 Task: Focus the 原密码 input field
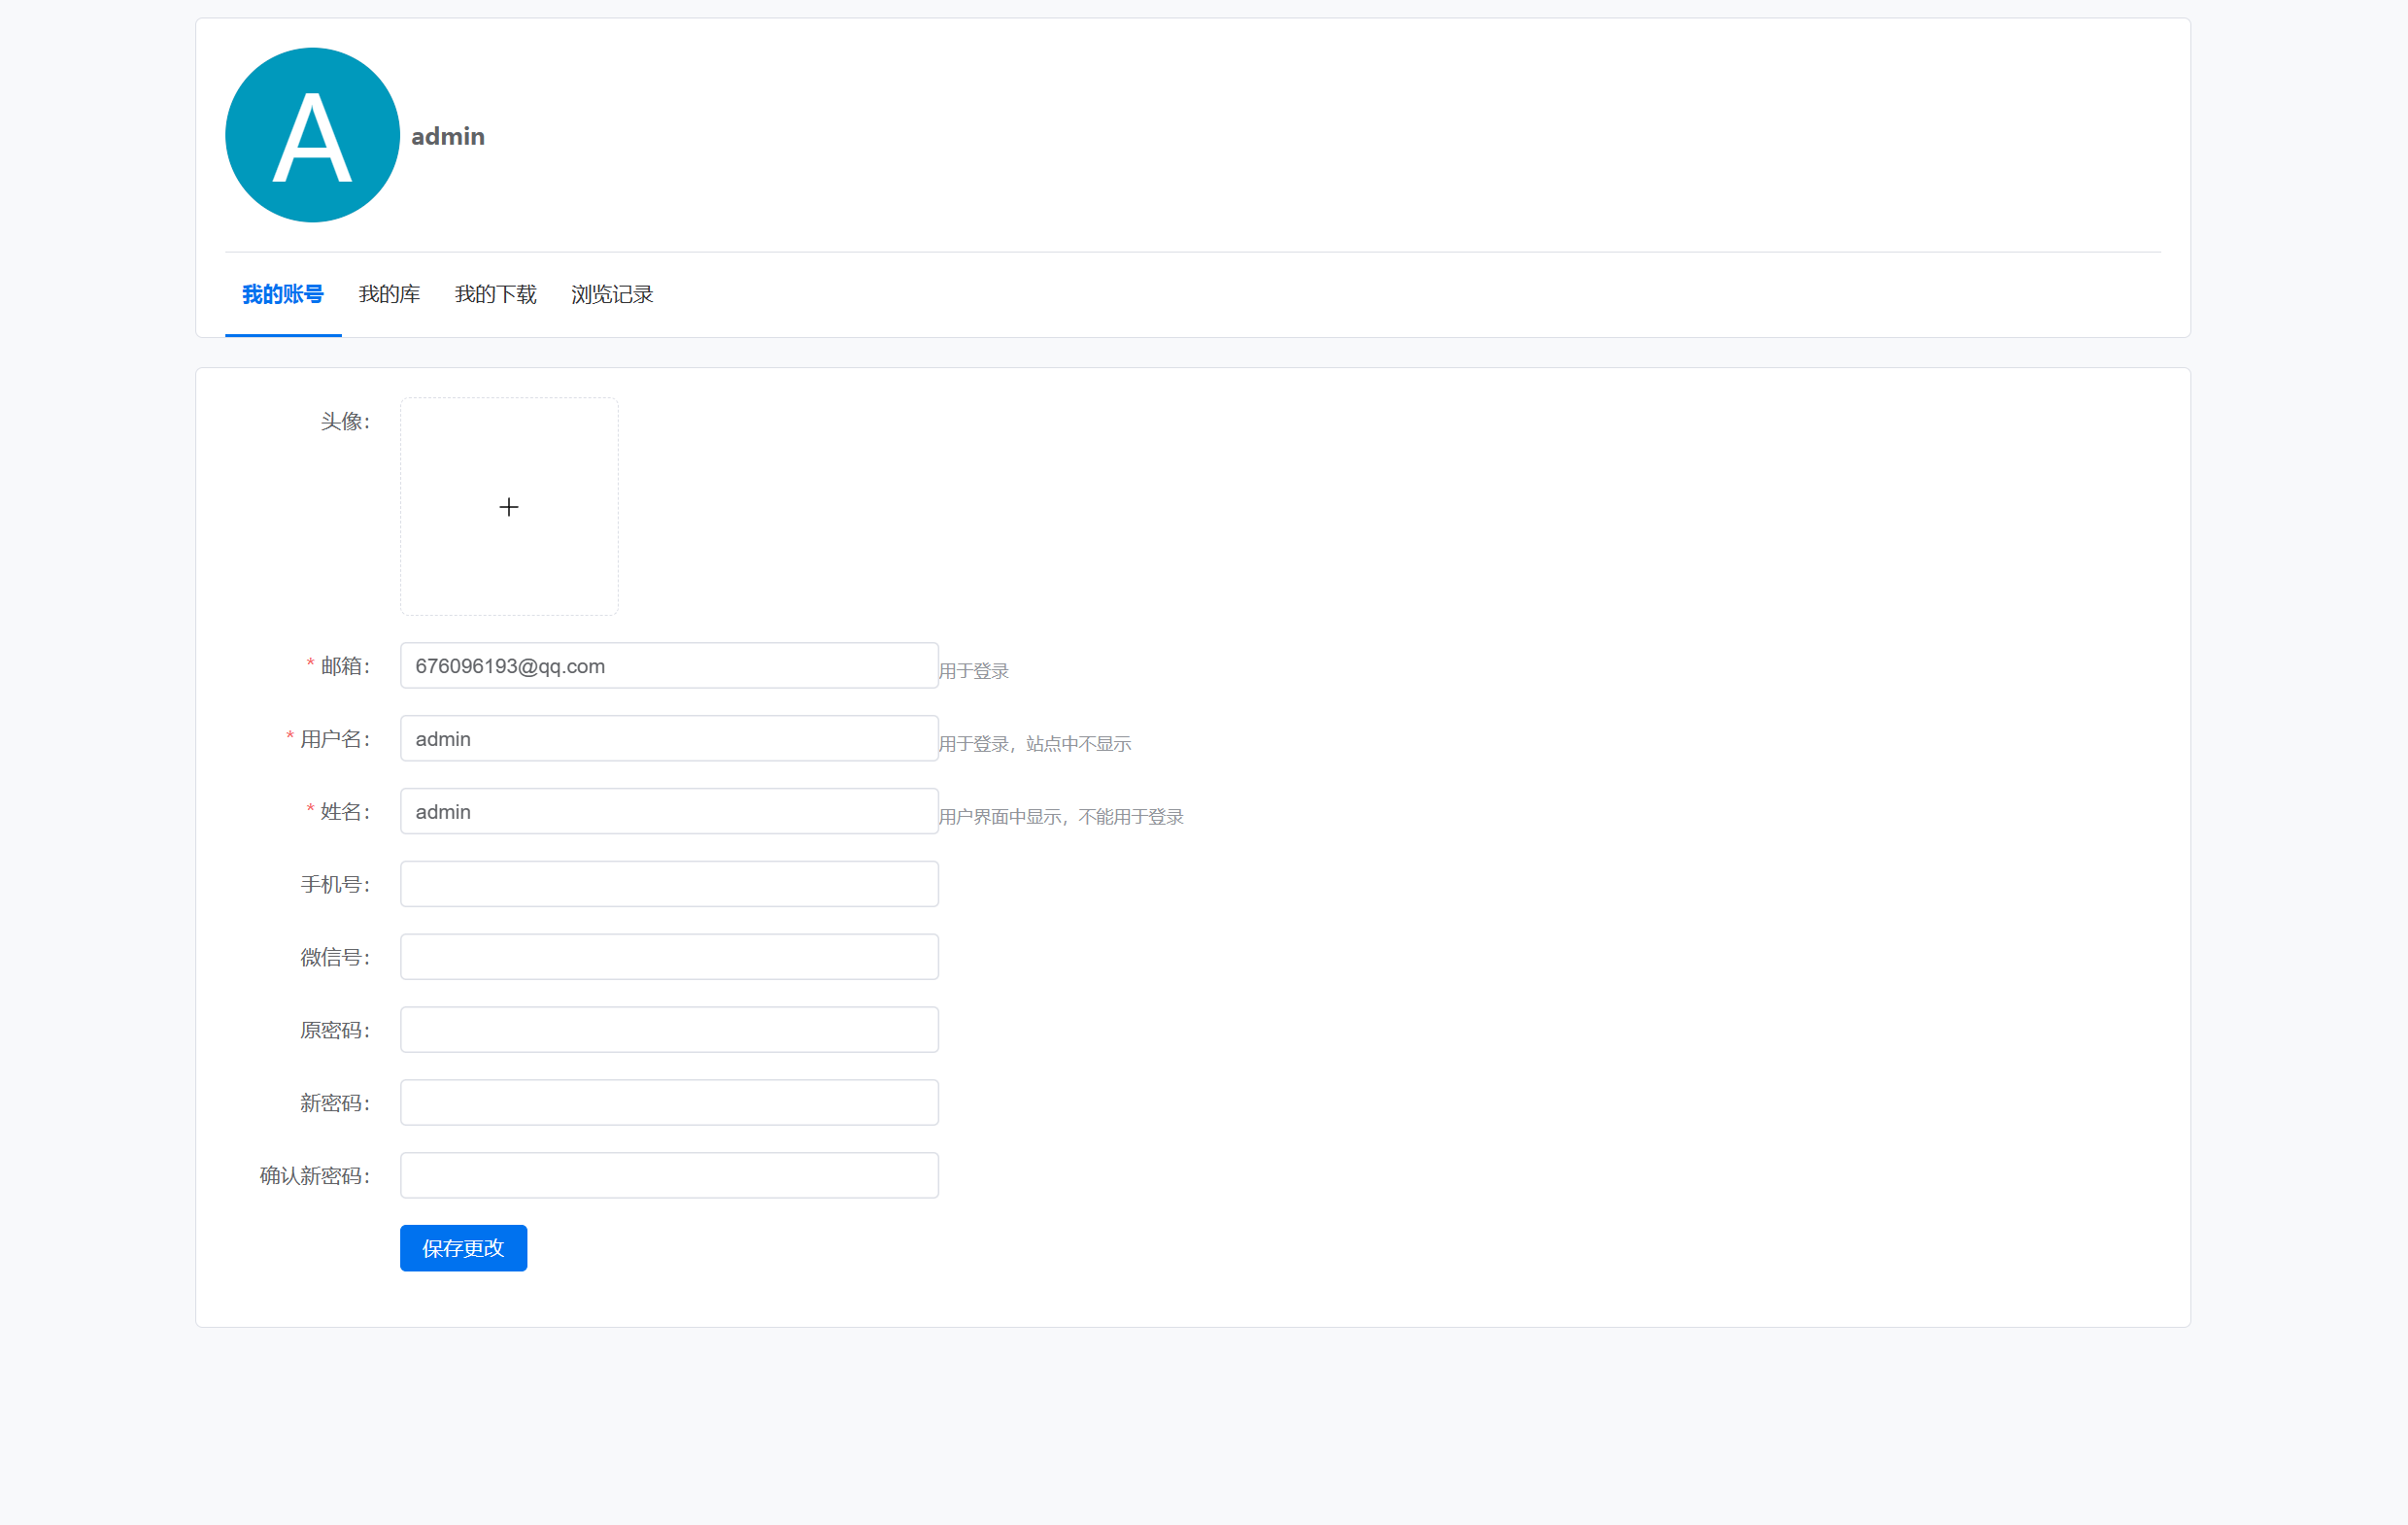click(x=669, y=1030)
